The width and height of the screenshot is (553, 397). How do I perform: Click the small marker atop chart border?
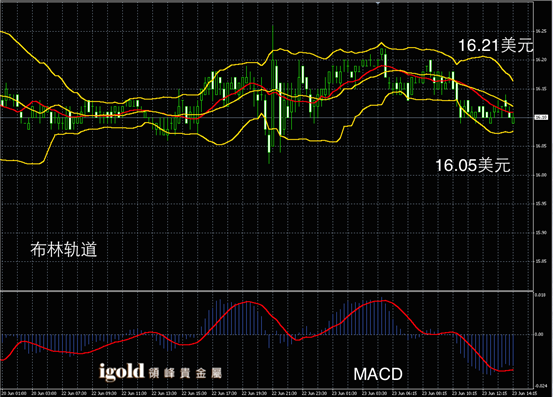point(378,2)
